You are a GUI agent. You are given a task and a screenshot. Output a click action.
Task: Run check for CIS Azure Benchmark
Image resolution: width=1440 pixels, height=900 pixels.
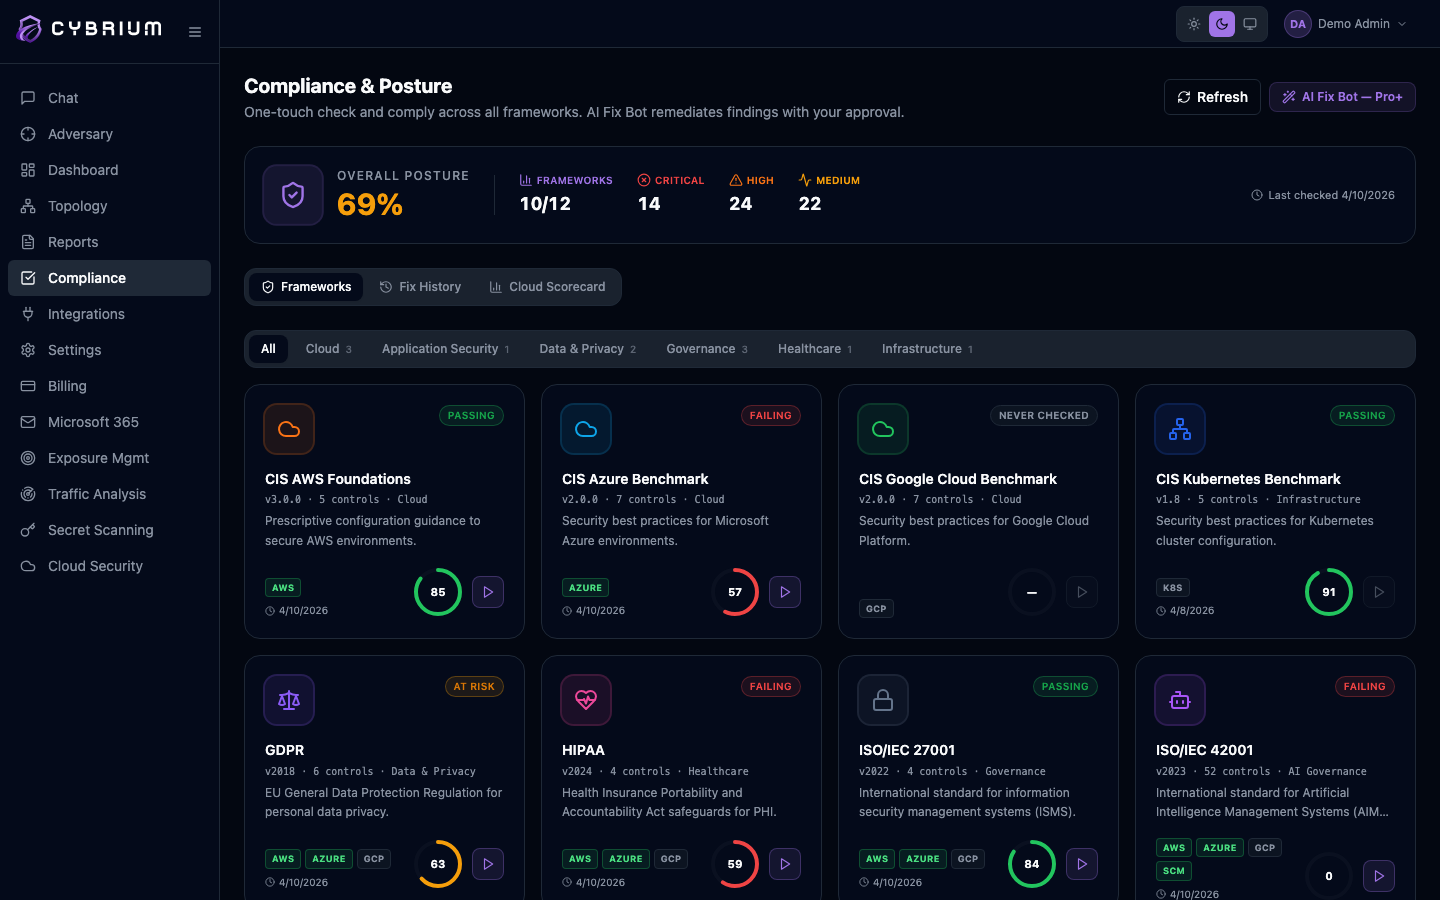point(785,592)
